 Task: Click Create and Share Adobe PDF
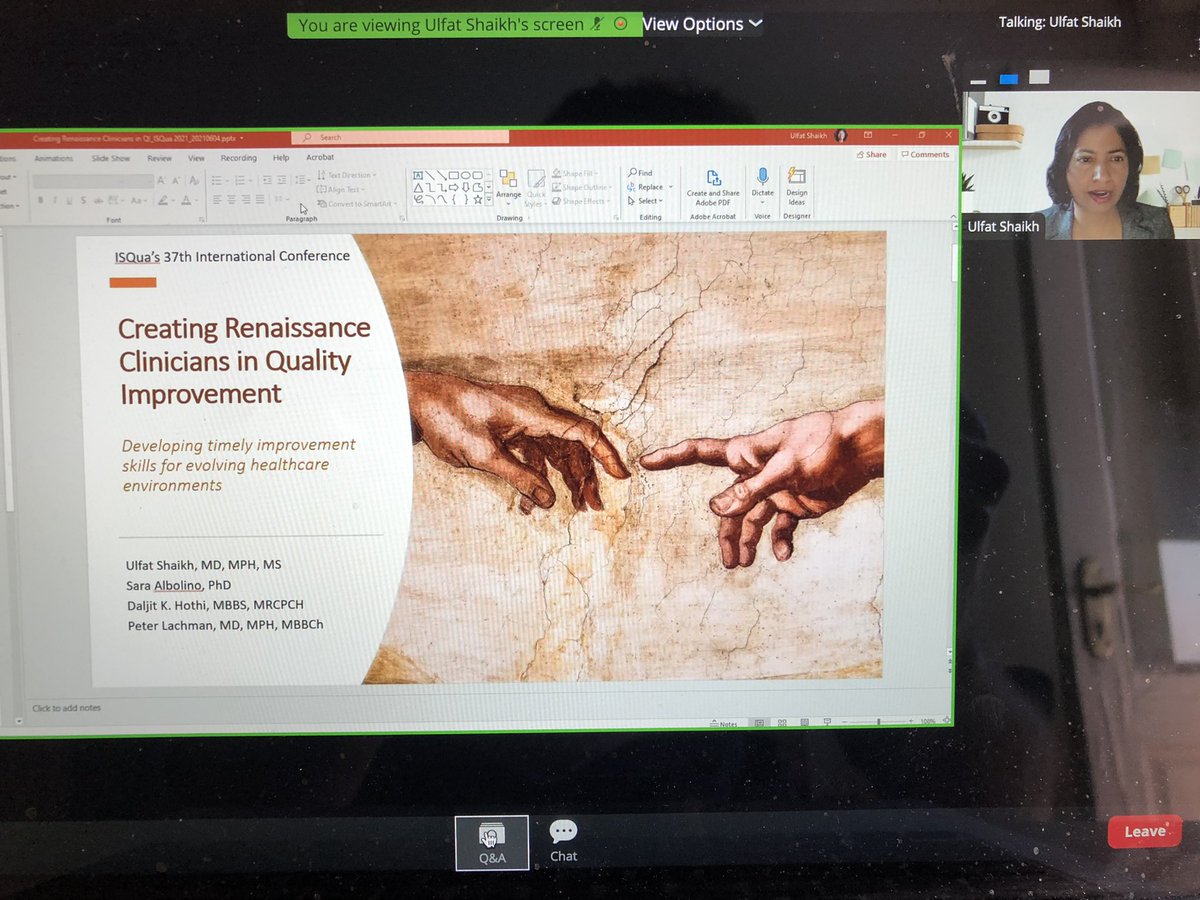pos(713,187)
